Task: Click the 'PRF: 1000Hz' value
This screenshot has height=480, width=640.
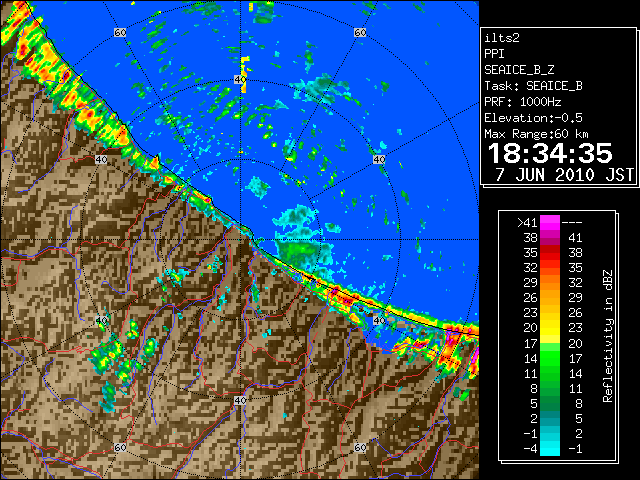Action: point(522,102)
